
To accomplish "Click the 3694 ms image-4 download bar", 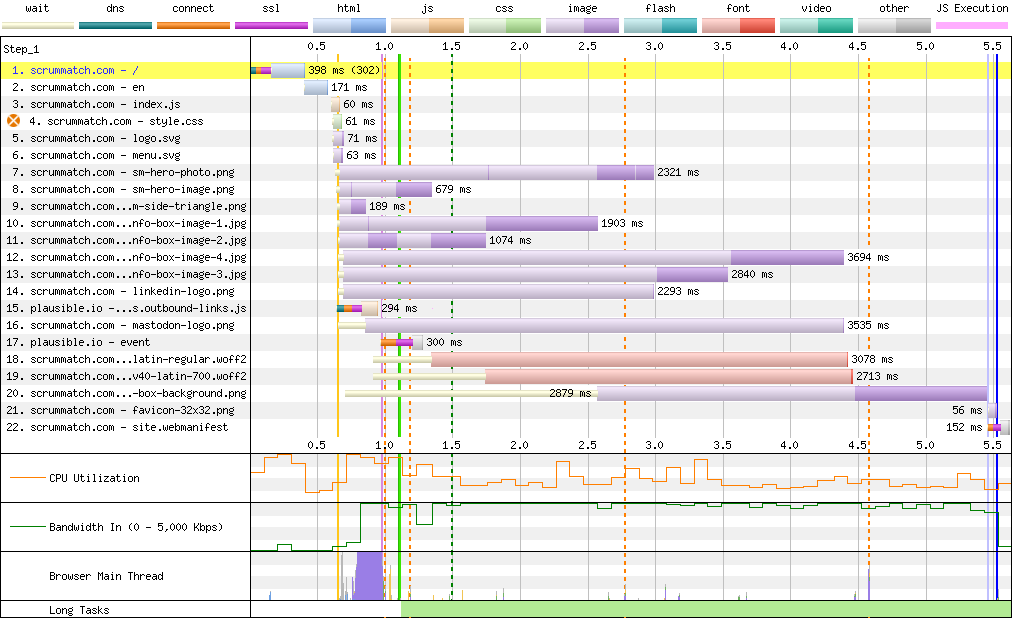I will (x=593, y=257).
